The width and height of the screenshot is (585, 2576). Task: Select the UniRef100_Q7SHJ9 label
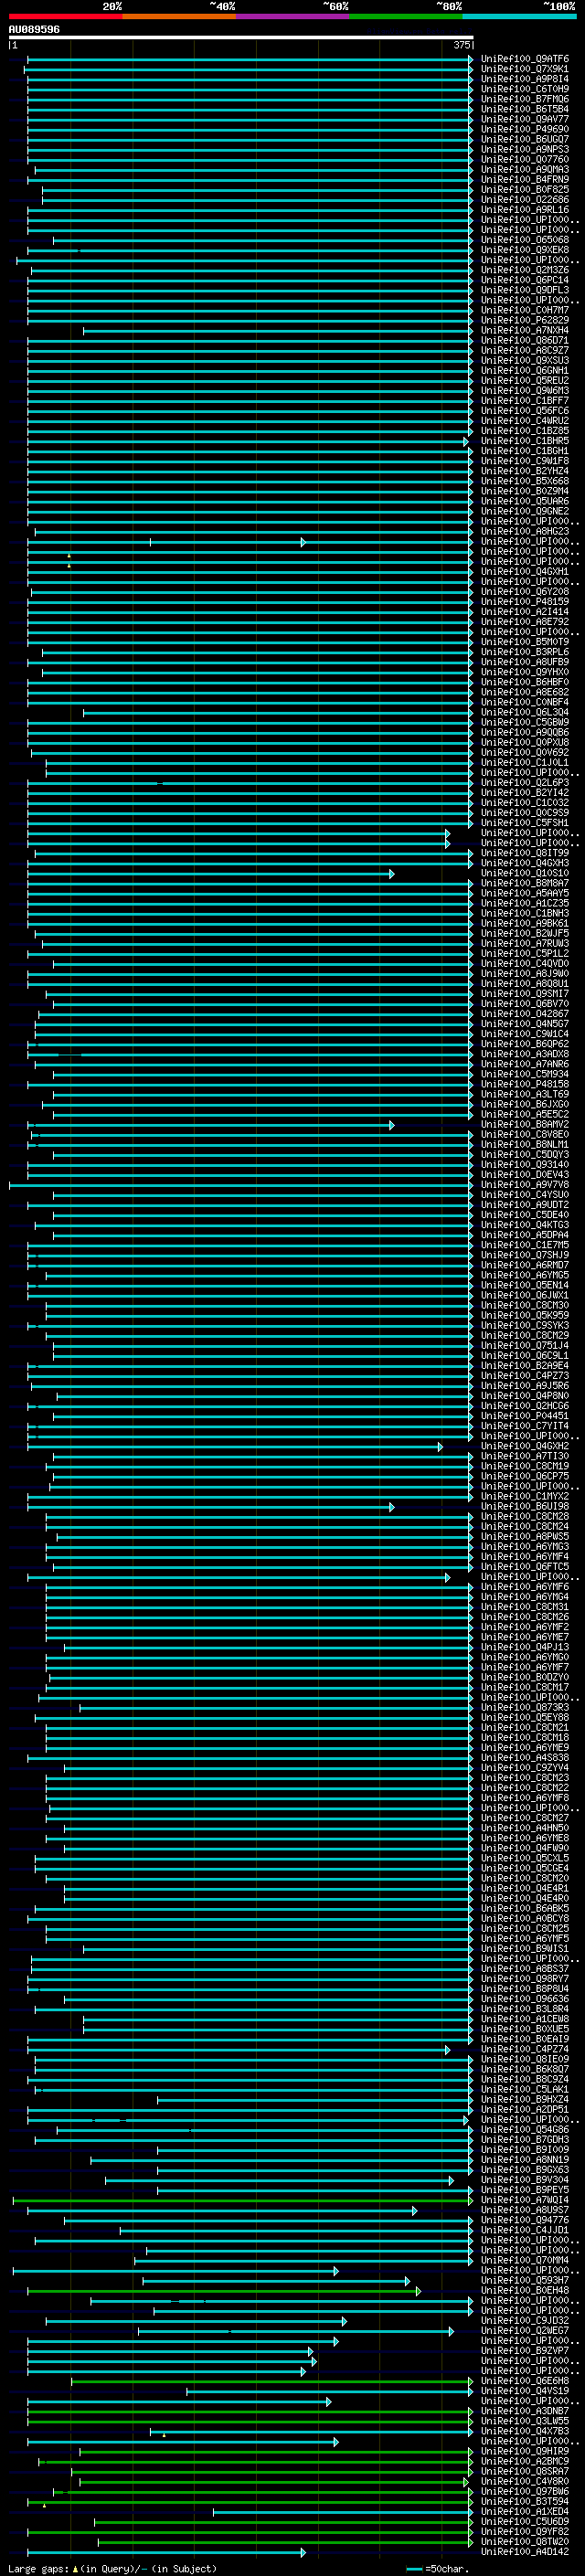[x=525, y=1255]
